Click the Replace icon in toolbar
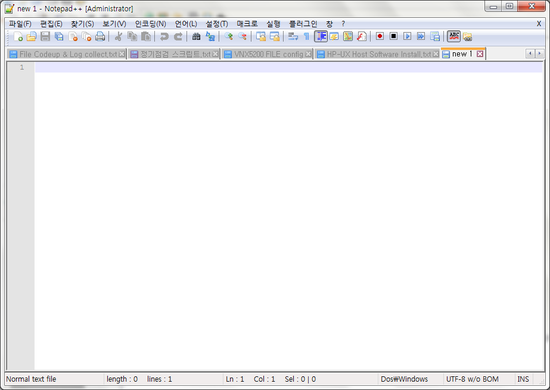 point(210,36)
